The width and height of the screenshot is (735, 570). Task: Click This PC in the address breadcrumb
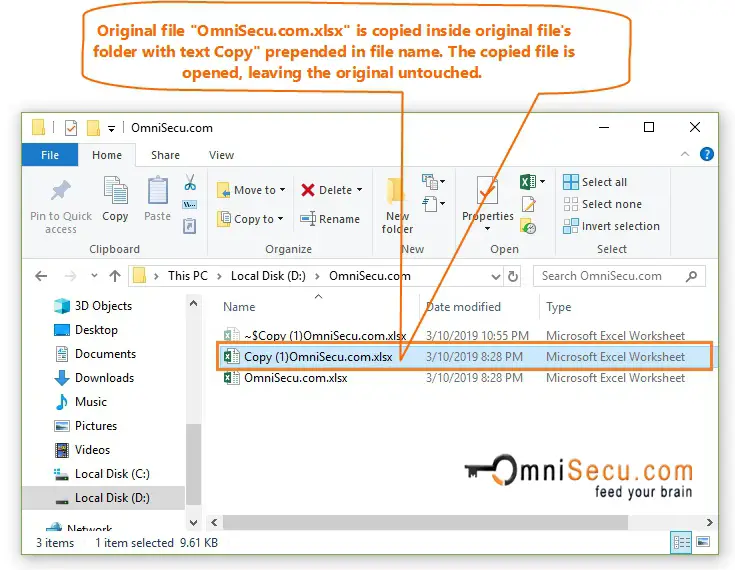click(188, 276)
